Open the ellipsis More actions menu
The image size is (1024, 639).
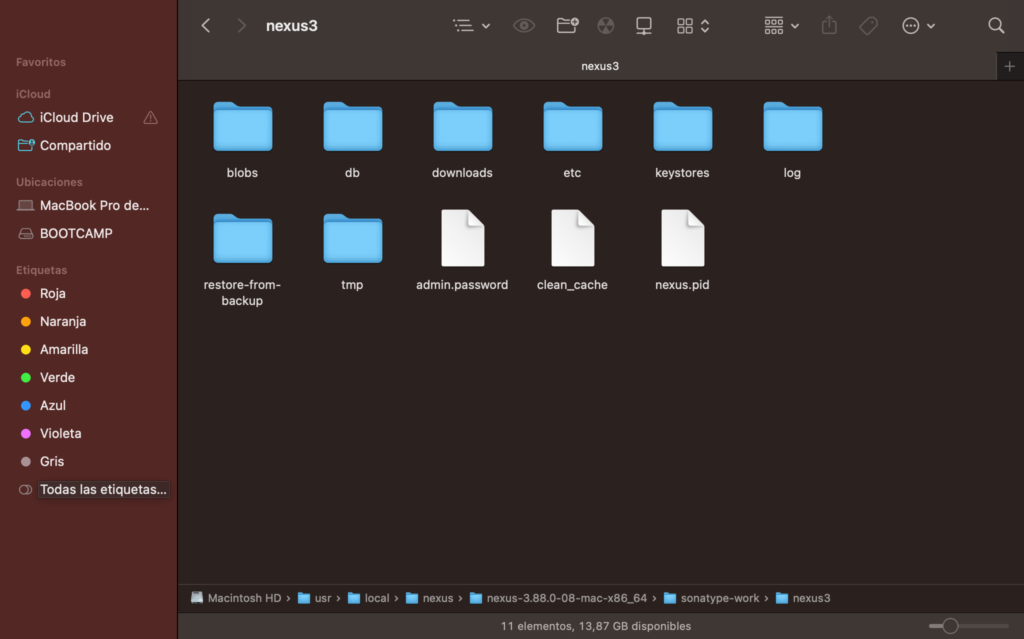[918, 26]
